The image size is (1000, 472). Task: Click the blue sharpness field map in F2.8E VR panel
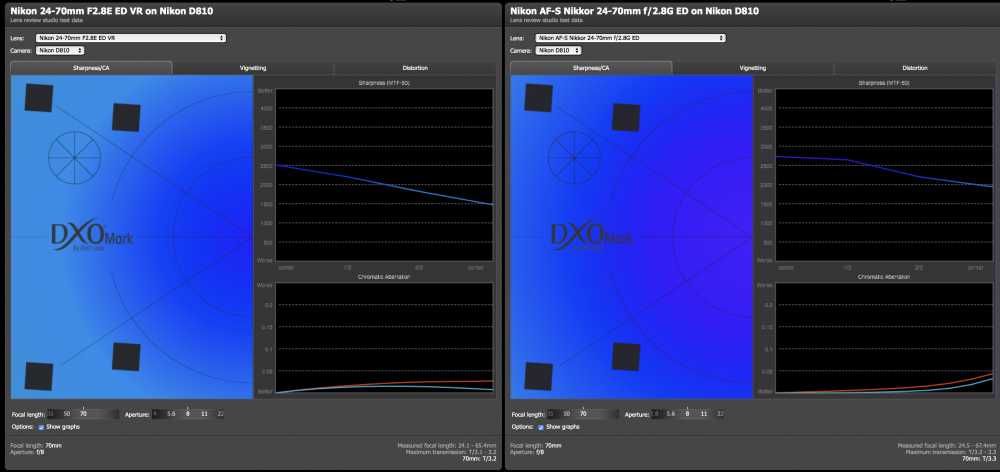[132, 237]
